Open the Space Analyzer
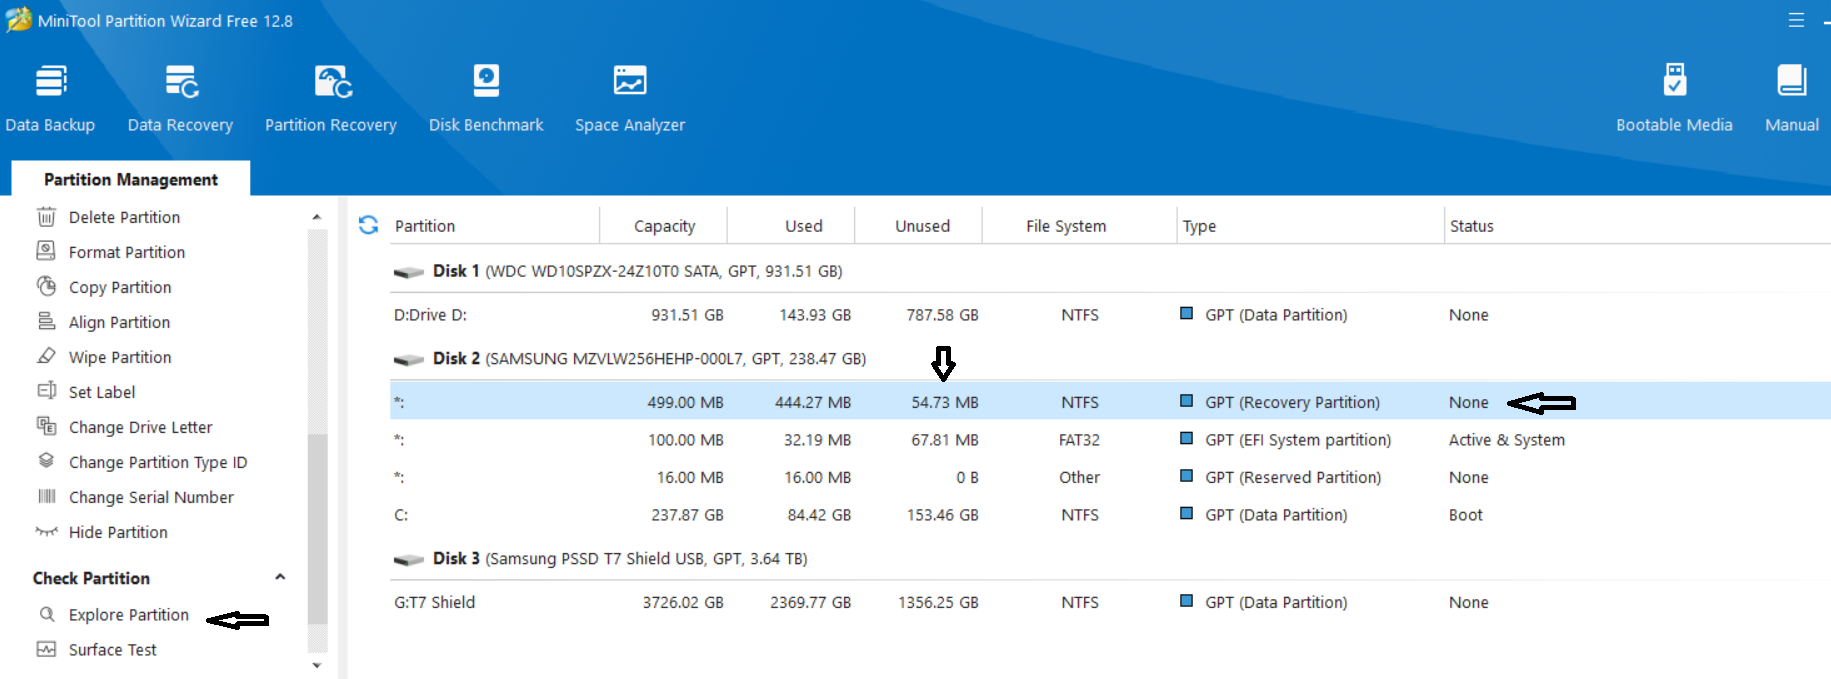1831x679 pixels. pos(630,97)
